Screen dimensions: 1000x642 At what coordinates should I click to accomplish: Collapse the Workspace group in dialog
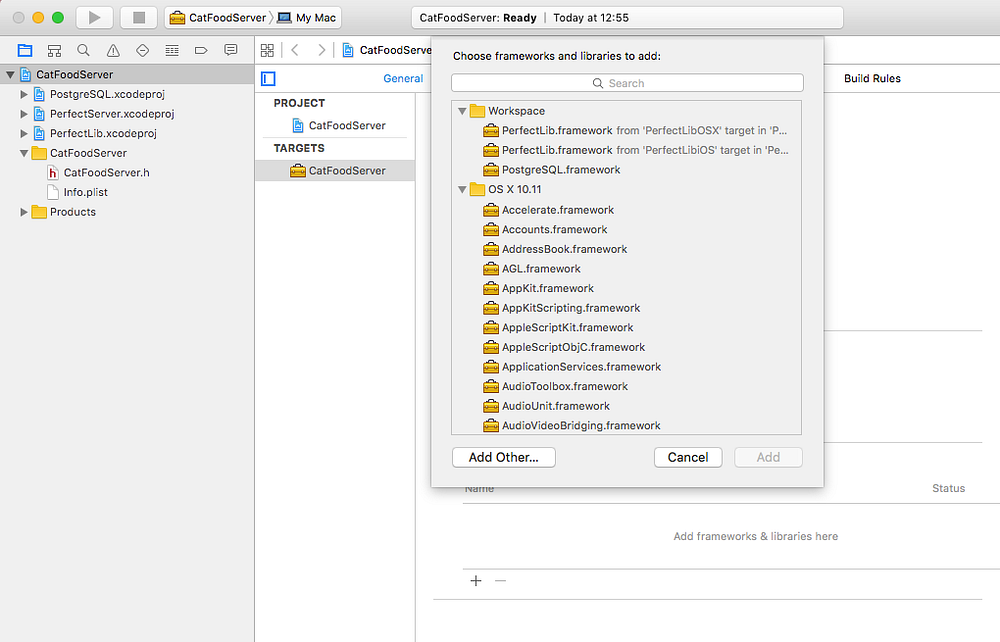pos(462,111)
